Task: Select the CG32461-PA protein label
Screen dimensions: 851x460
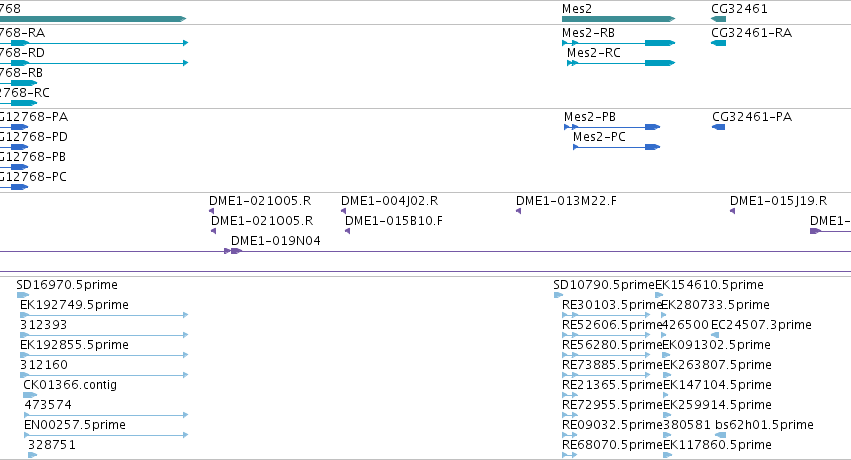Action: [x=752, y=117]
